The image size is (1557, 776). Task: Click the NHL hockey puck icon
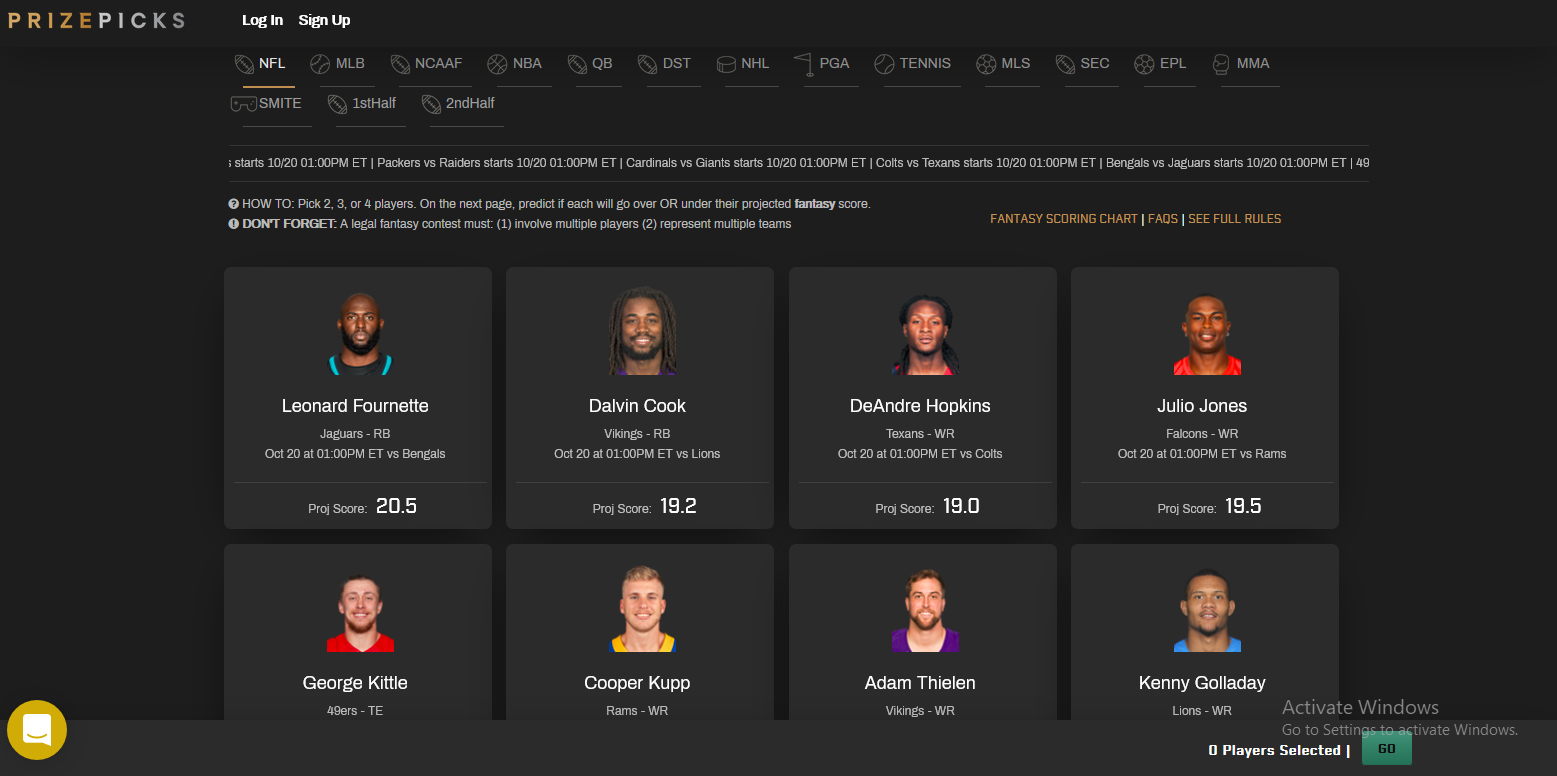point(726,64)
